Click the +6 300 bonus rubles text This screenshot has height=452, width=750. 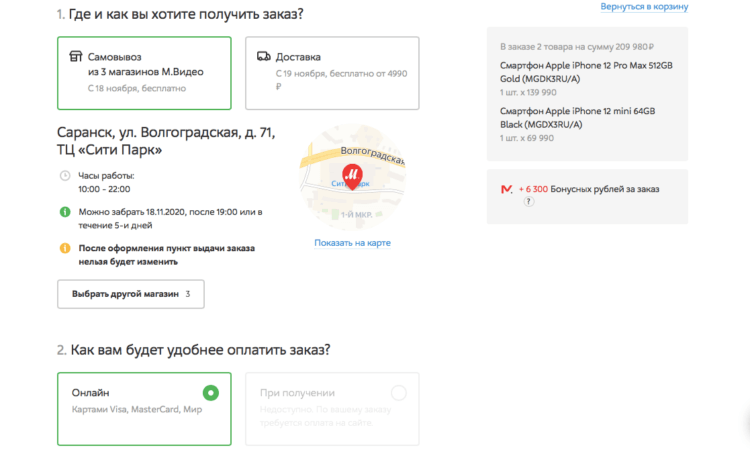tap(589, 189)
